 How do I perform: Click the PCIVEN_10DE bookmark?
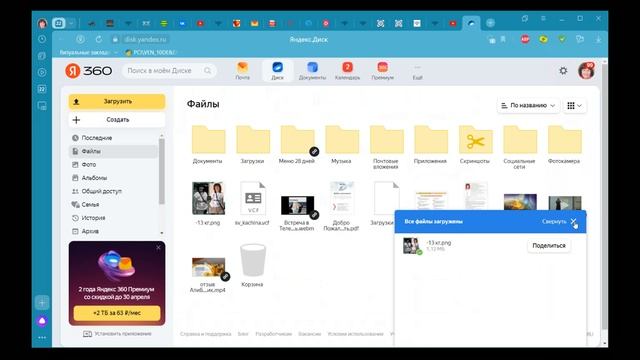[151, 52]
